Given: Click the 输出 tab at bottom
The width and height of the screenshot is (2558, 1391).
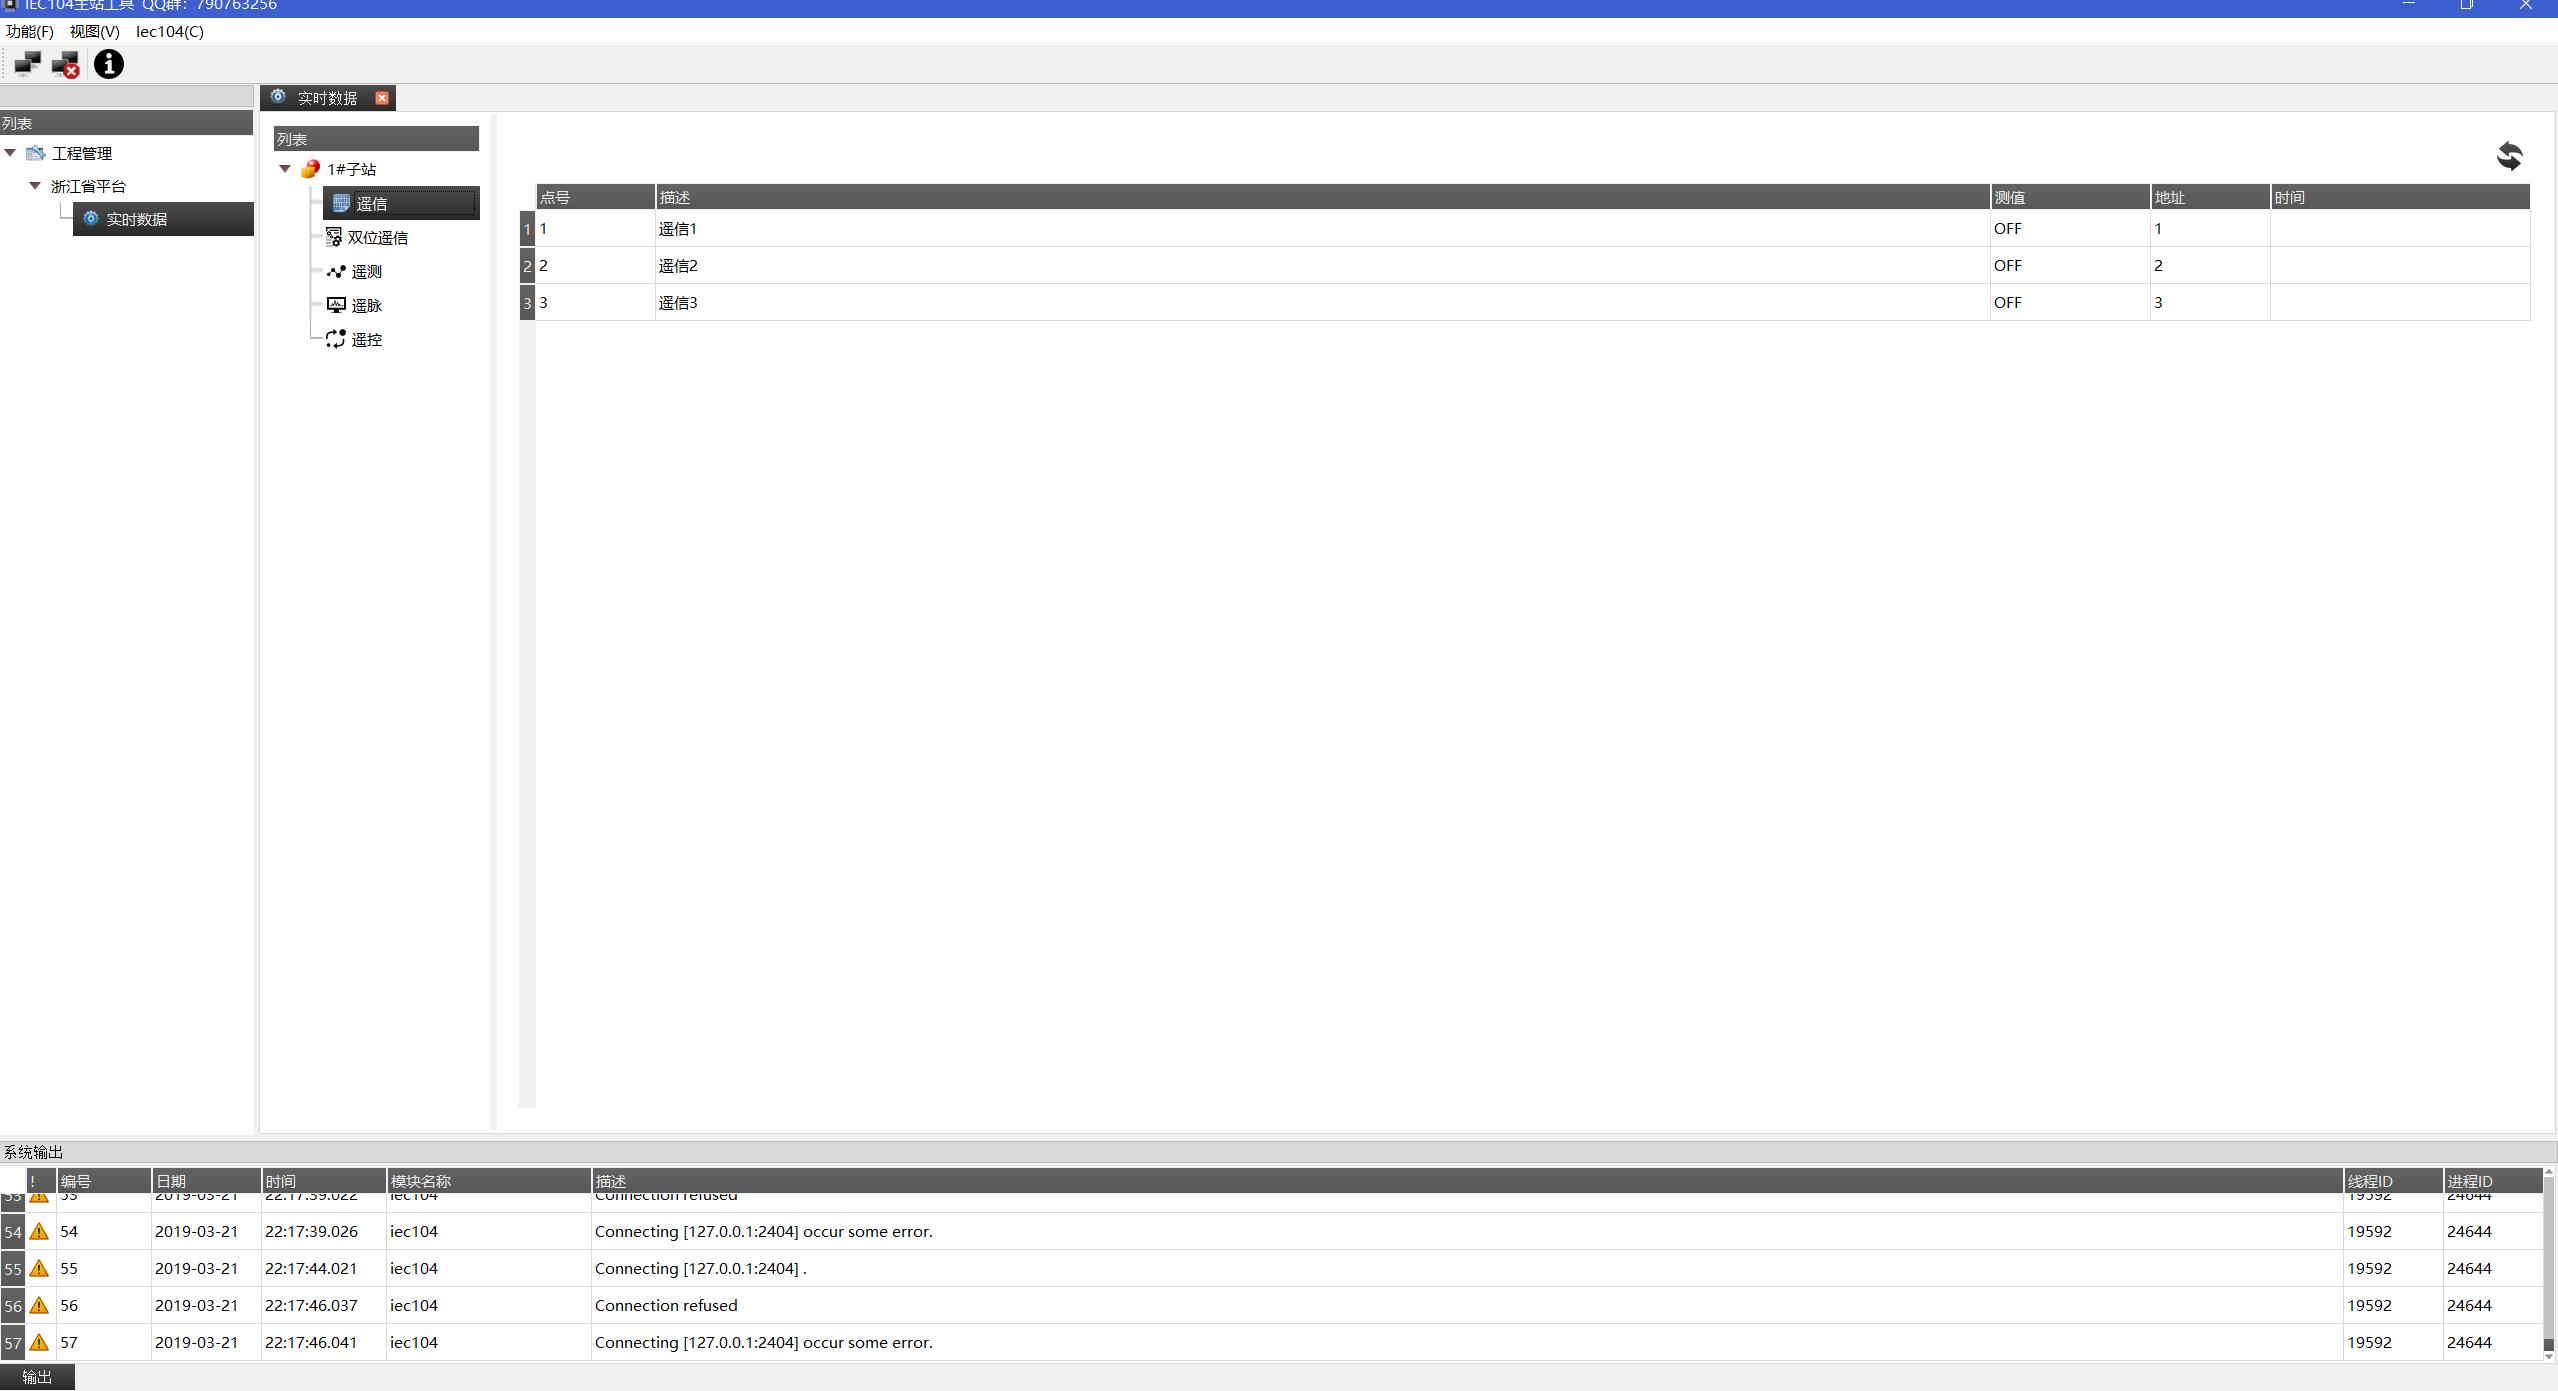Looking at the screenshot, I should point(37,1377).
